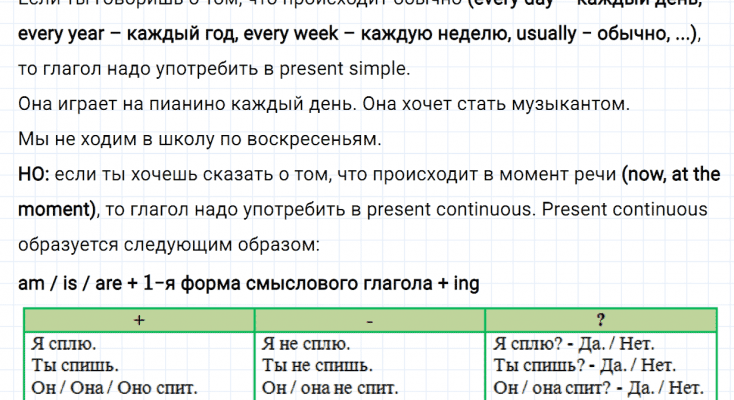Click the sentence "Она хочет стать музыкантом."

pos(495,104)
